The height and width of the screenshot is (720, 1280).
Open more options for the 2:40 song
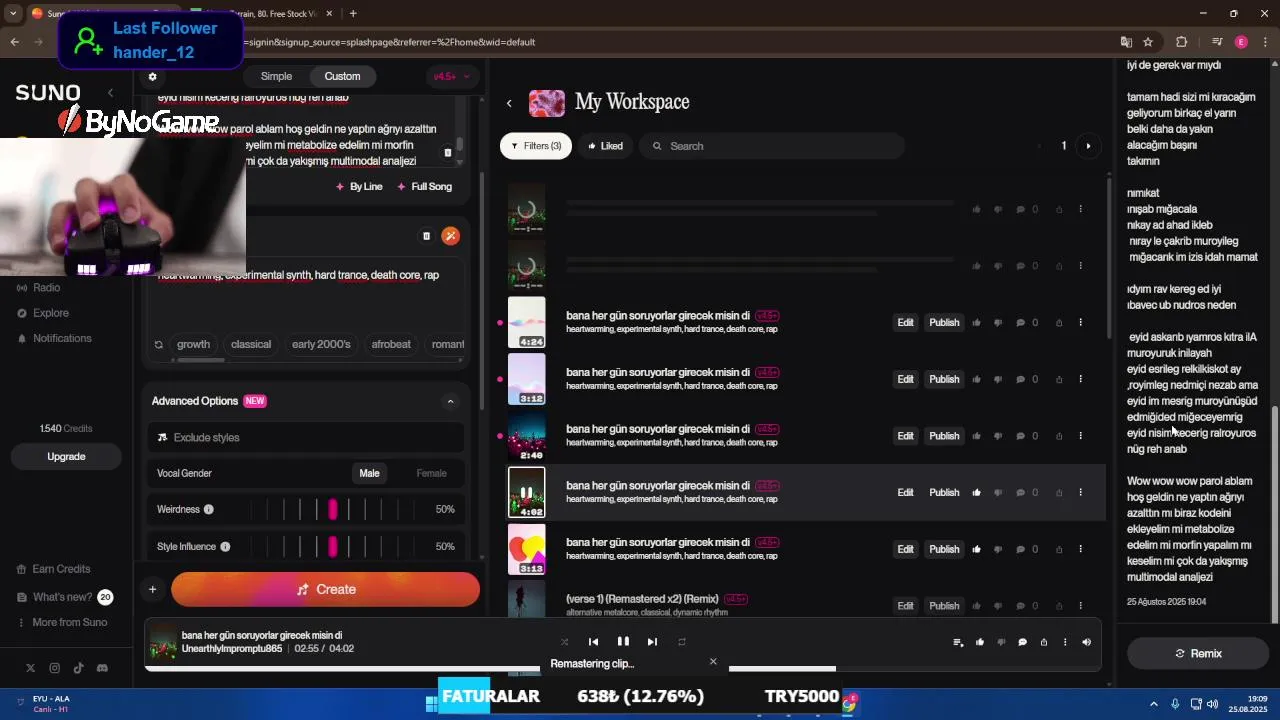[1080, 436]
